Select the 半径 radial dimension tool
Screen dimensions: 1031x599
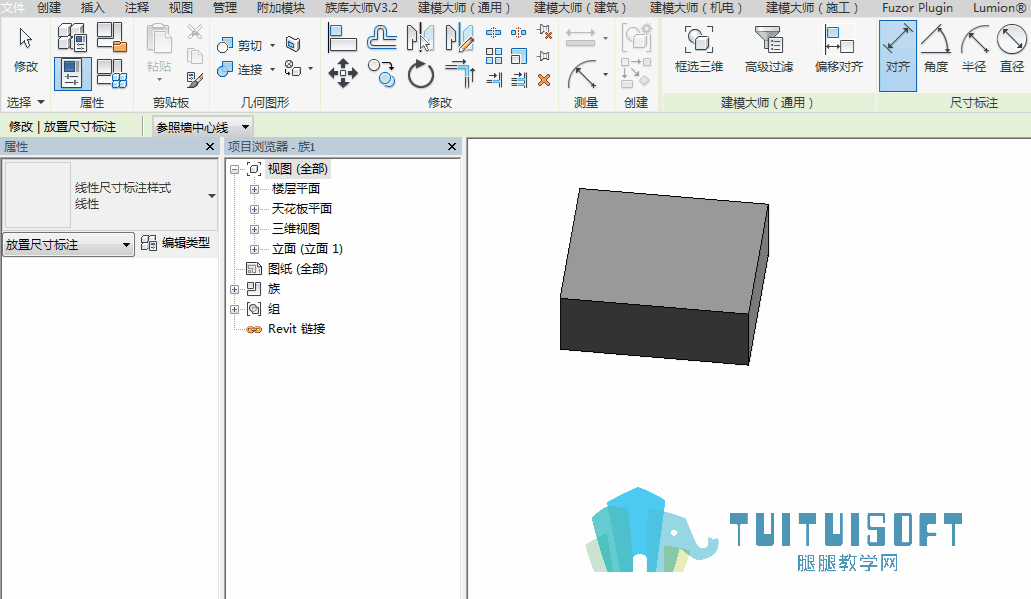click(974, 49)
